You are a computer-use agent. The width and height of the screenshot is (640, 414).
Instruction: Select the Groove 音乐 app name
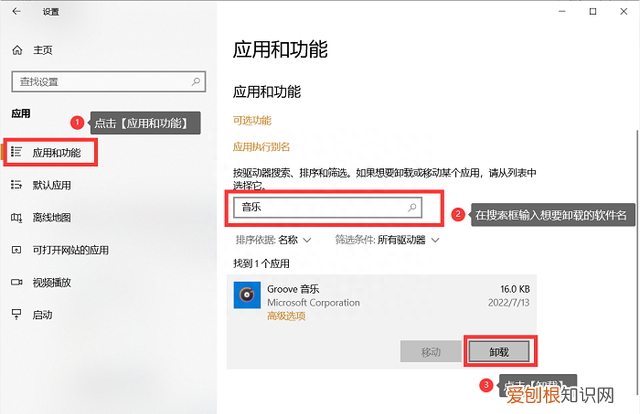293,289
